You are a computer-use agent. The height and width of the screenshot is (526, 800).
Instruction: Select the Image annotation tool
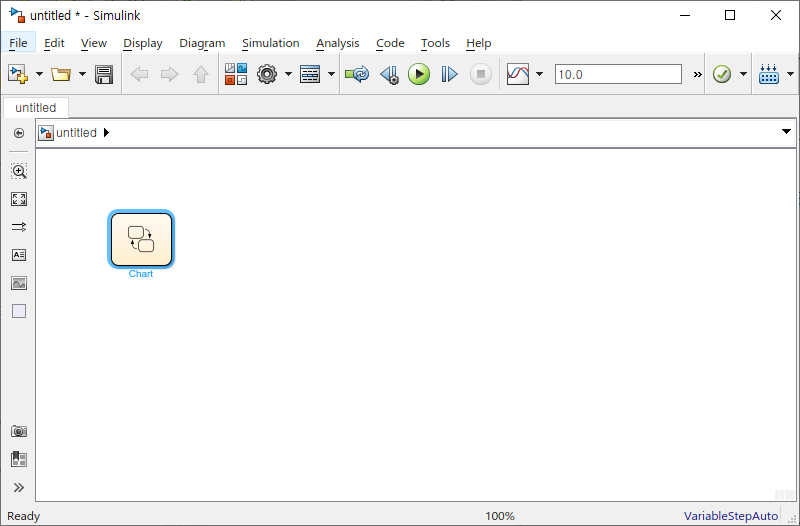[x=19, y=283]
